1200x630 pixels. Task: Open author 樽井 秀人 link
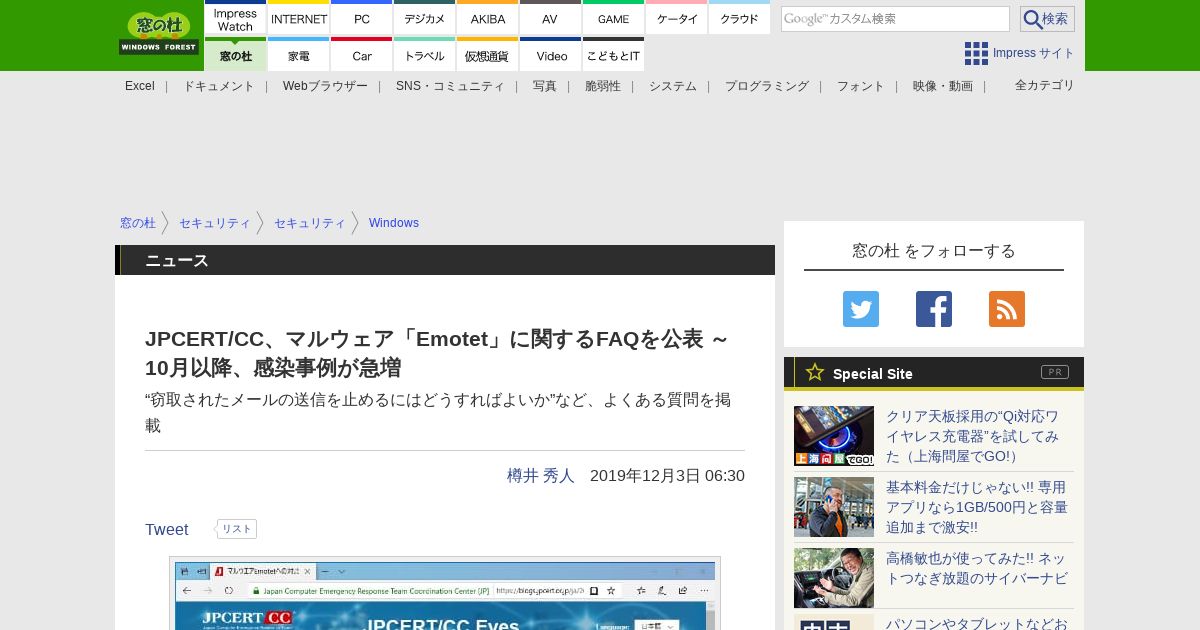(541, 476)
